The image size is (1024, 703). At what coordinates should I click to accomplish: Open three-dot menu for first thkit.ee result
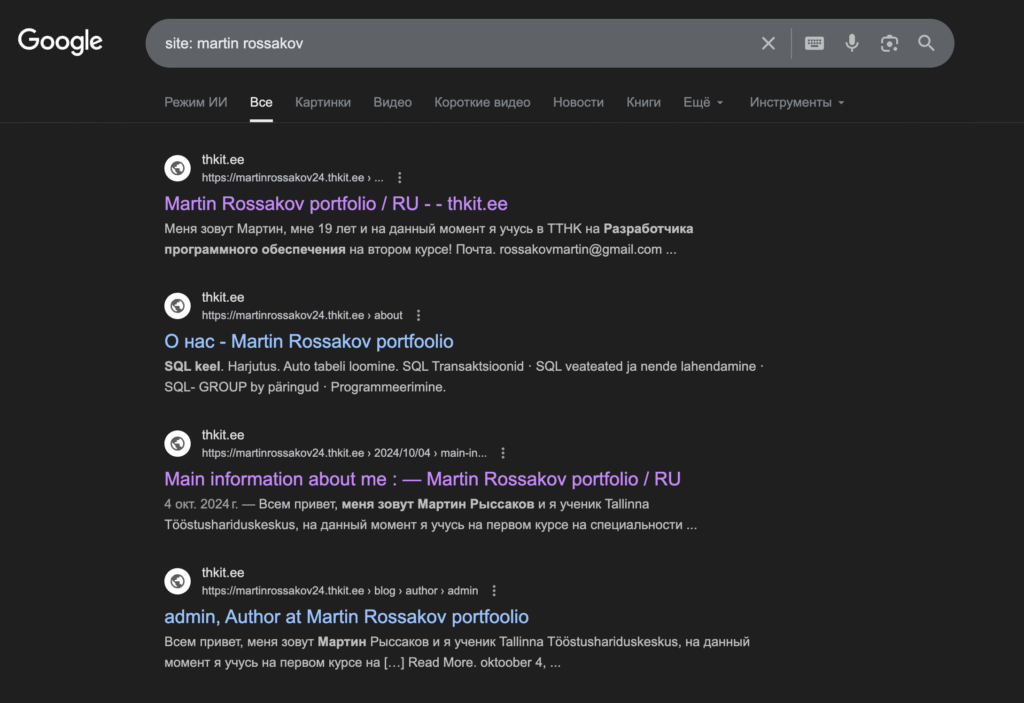[x=400, y=178]
